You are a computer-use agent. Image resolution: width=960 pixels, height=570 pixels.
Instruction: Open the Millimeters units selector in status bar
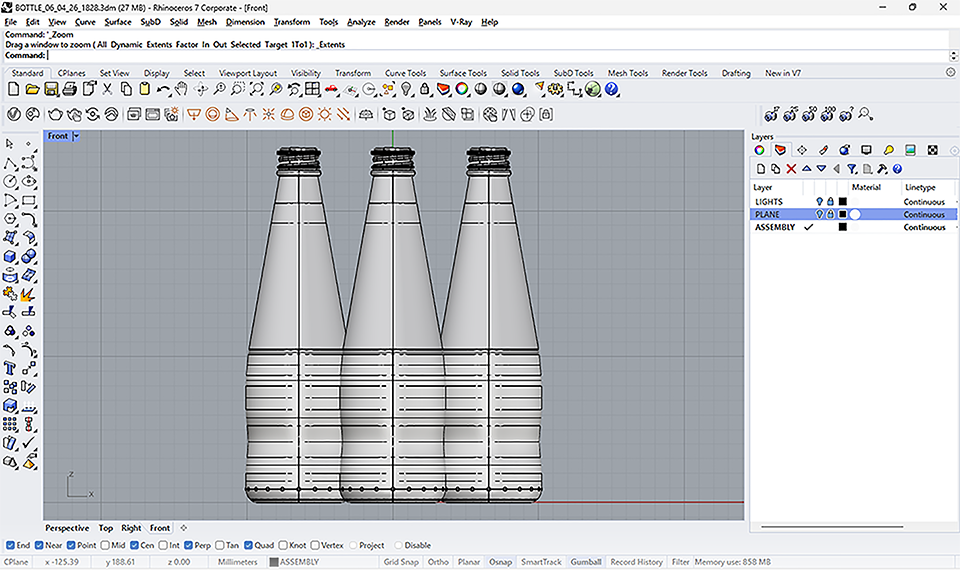237,562
